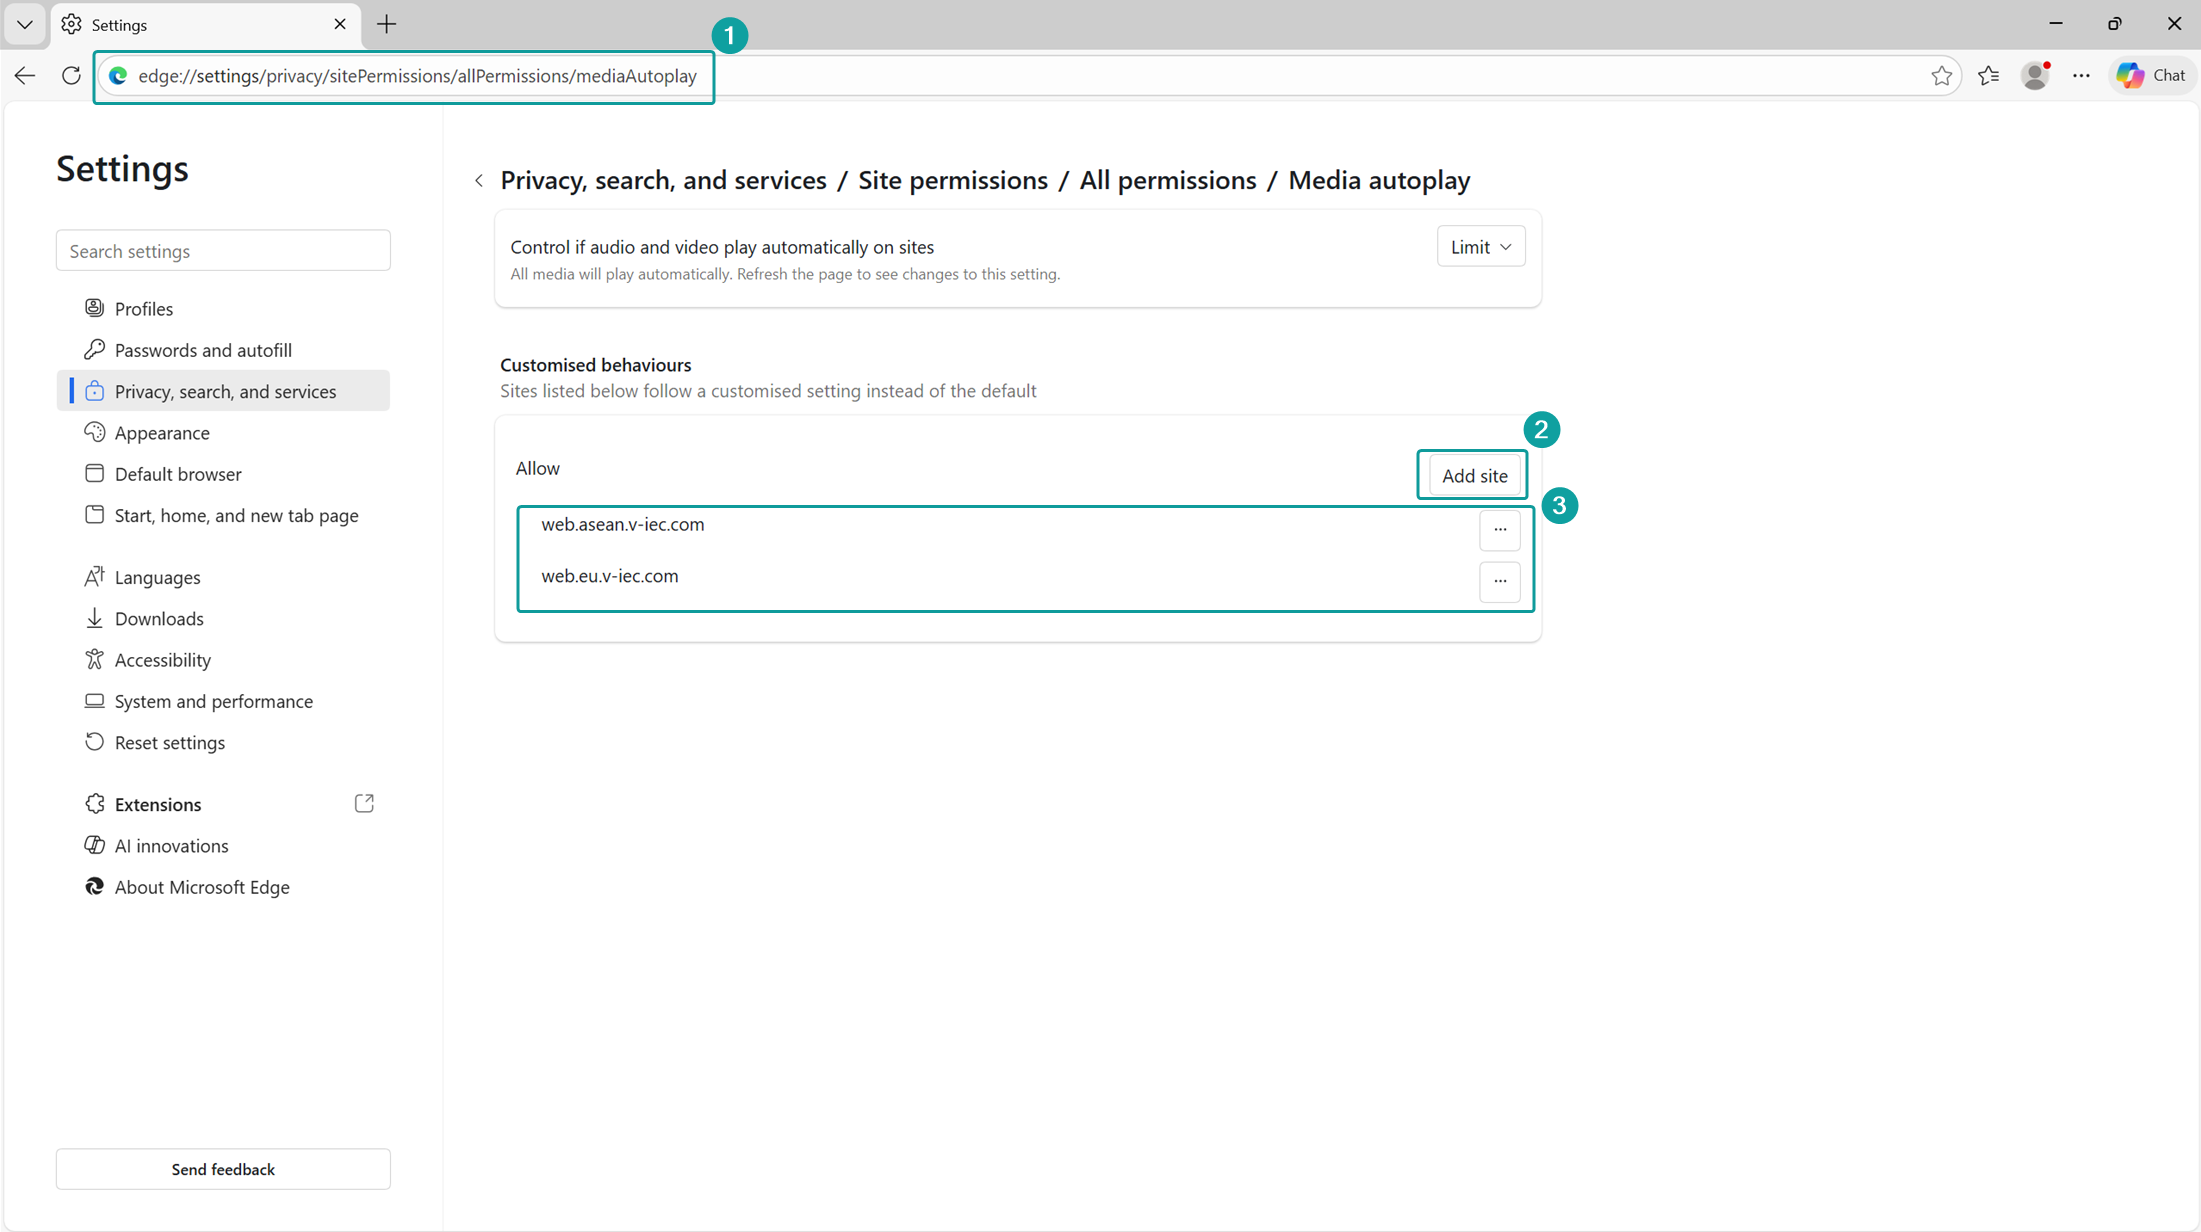Click the Add site button

[x=1473, y=475]
